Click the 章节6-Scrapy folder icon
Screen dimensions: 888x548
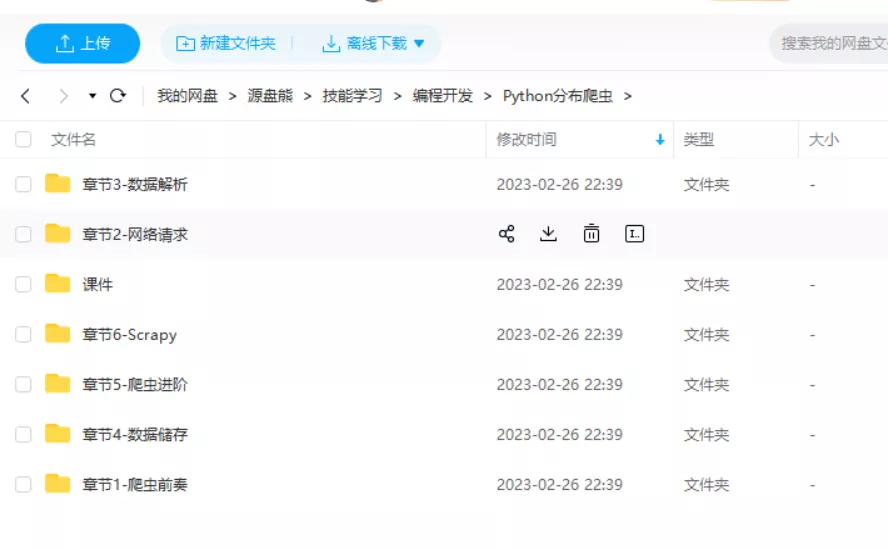pos(58,334)
